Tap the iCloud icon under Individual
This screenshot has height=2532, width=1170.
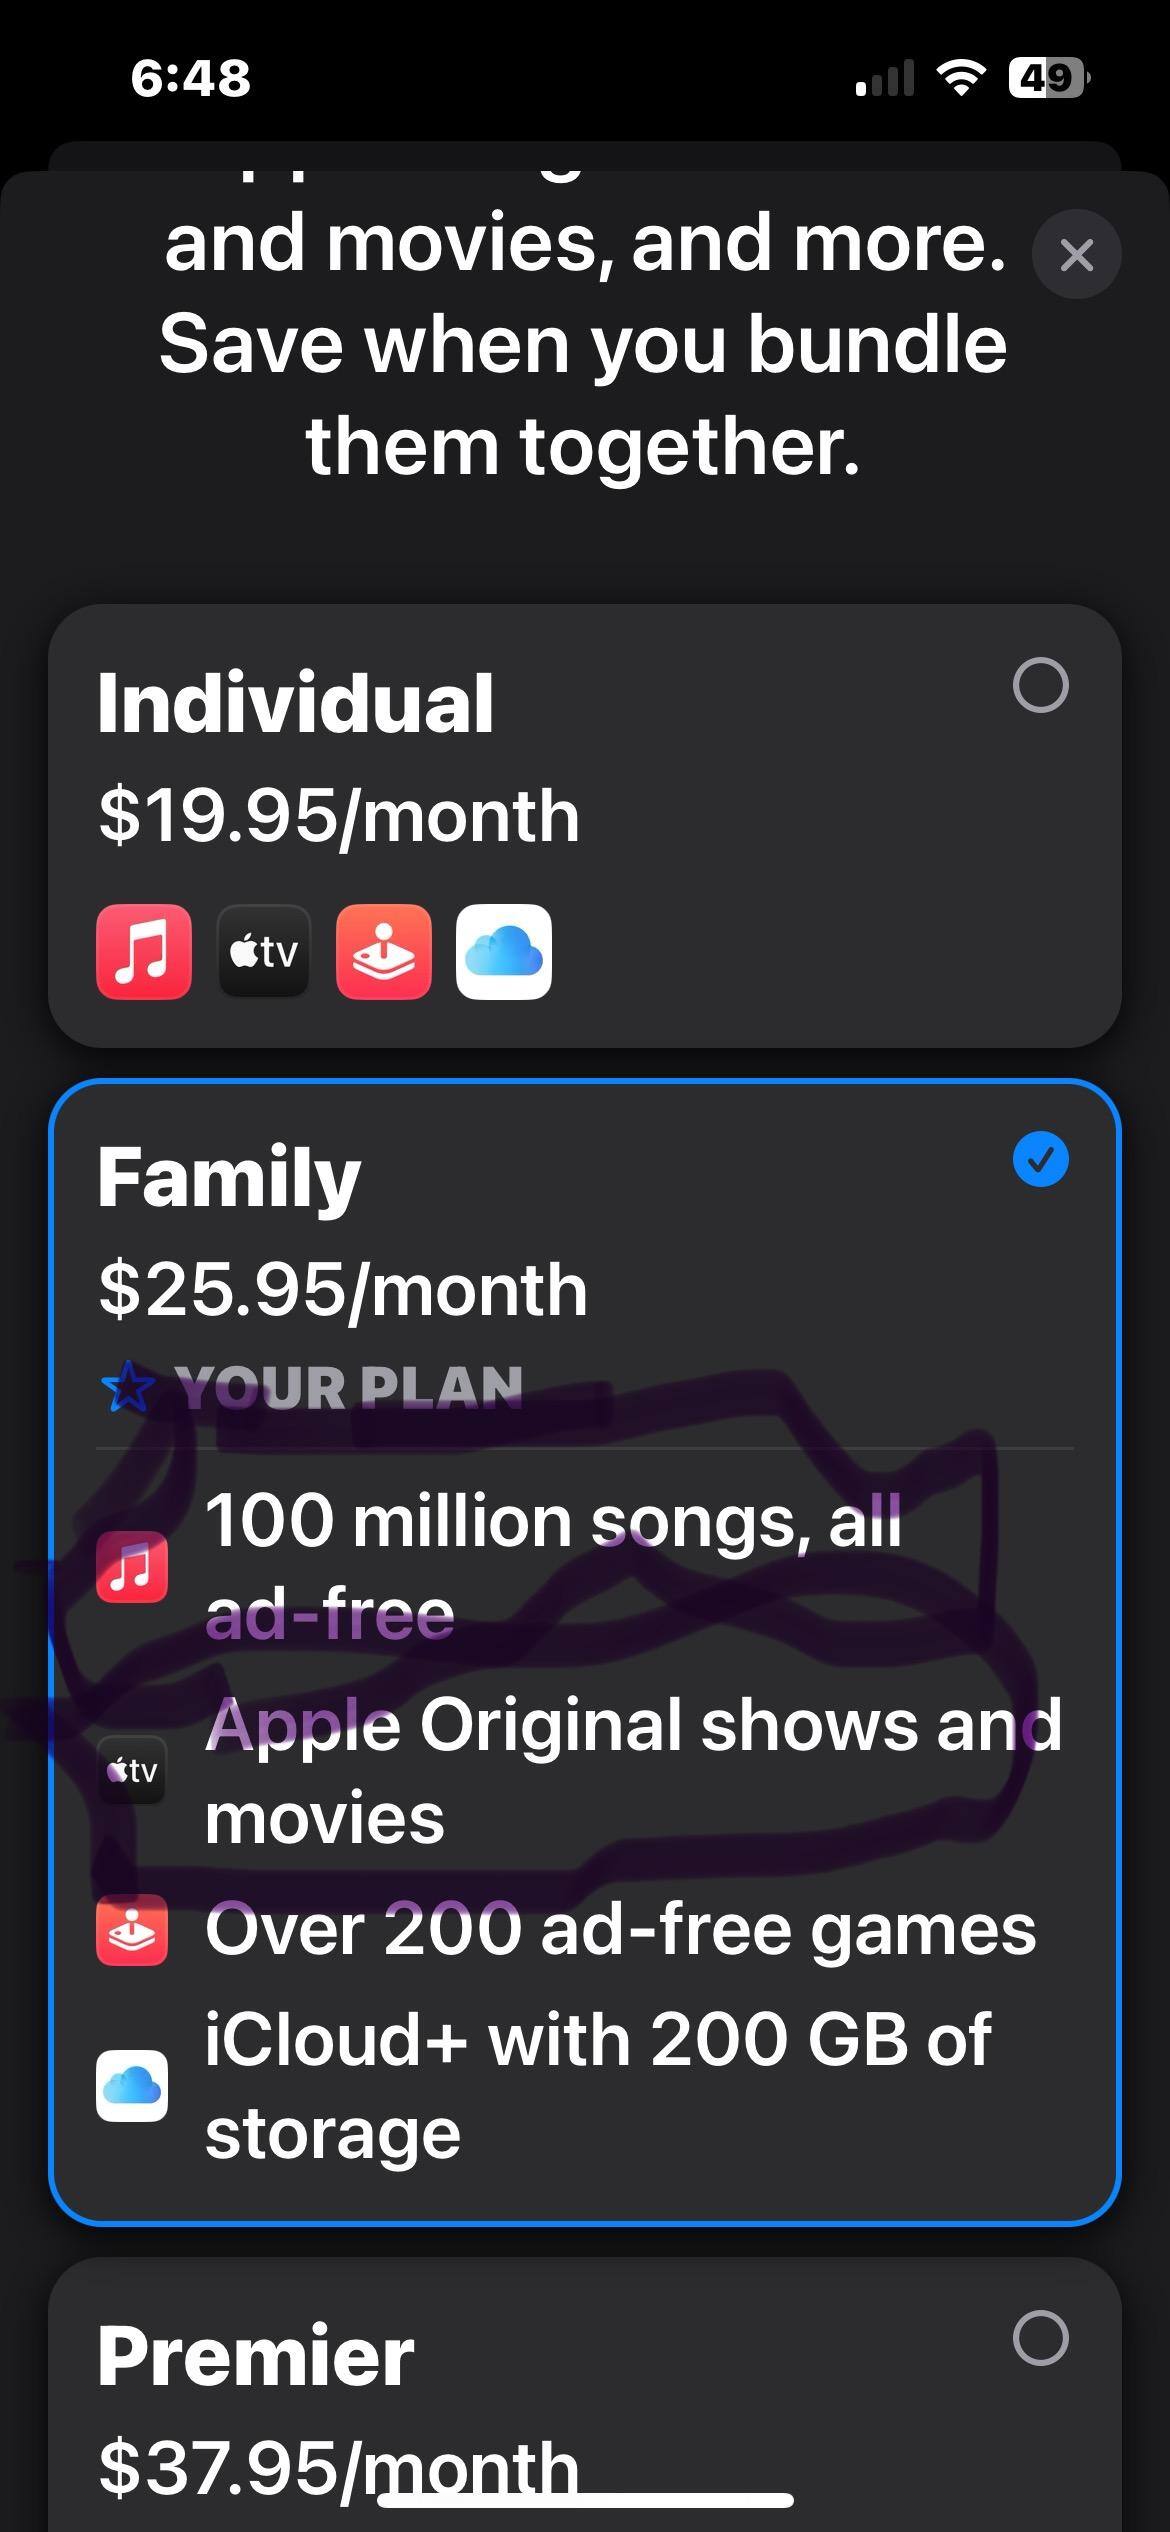(x=504, y=951)
